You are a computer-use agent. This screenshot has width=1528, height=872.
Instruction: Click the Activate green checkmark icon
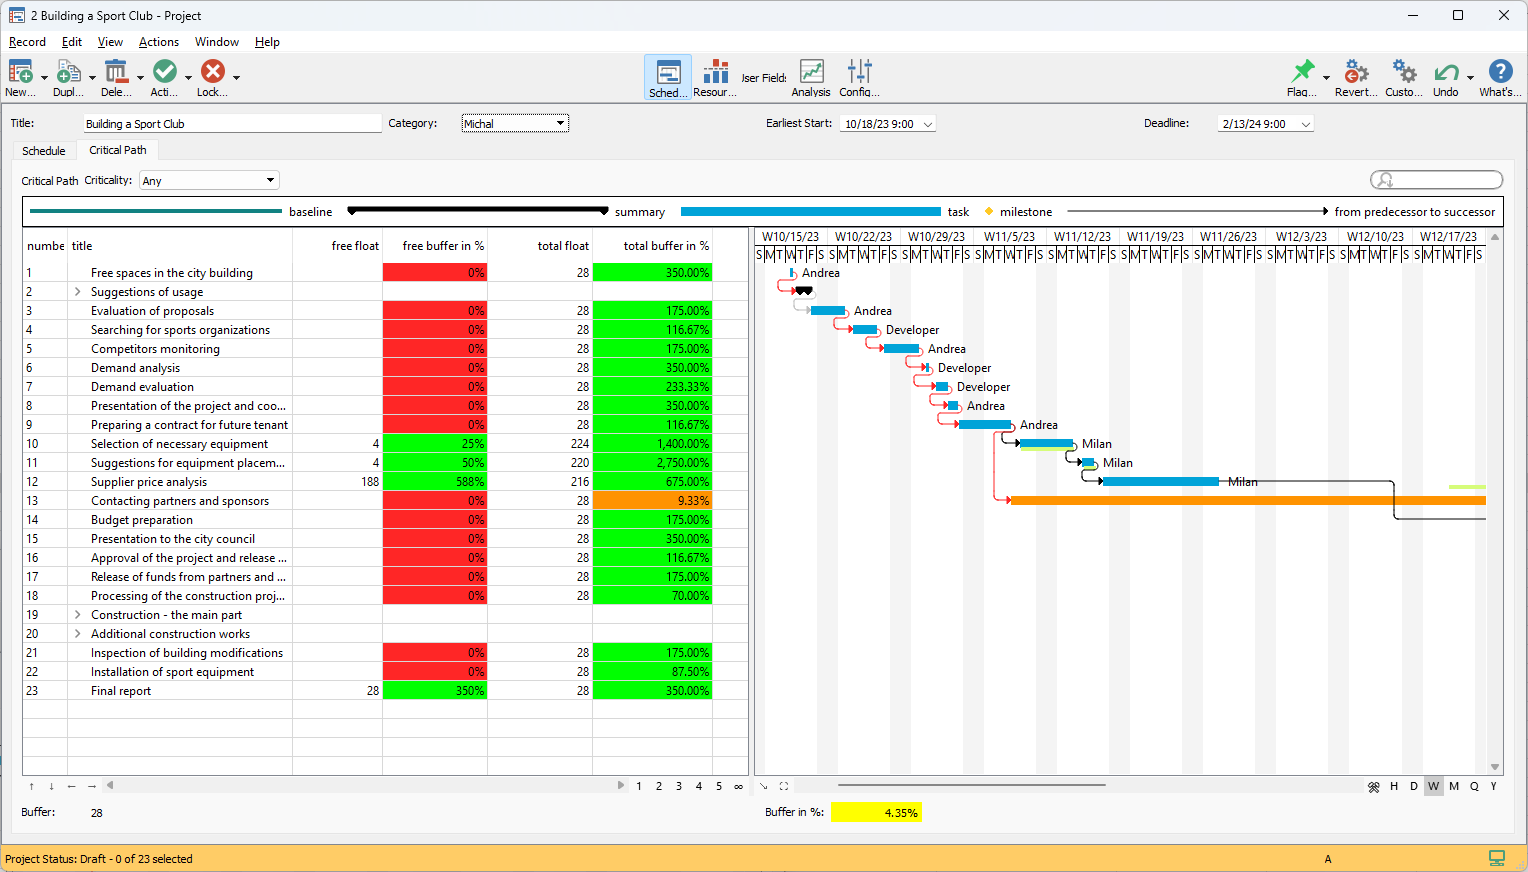(x=165, y=73)
